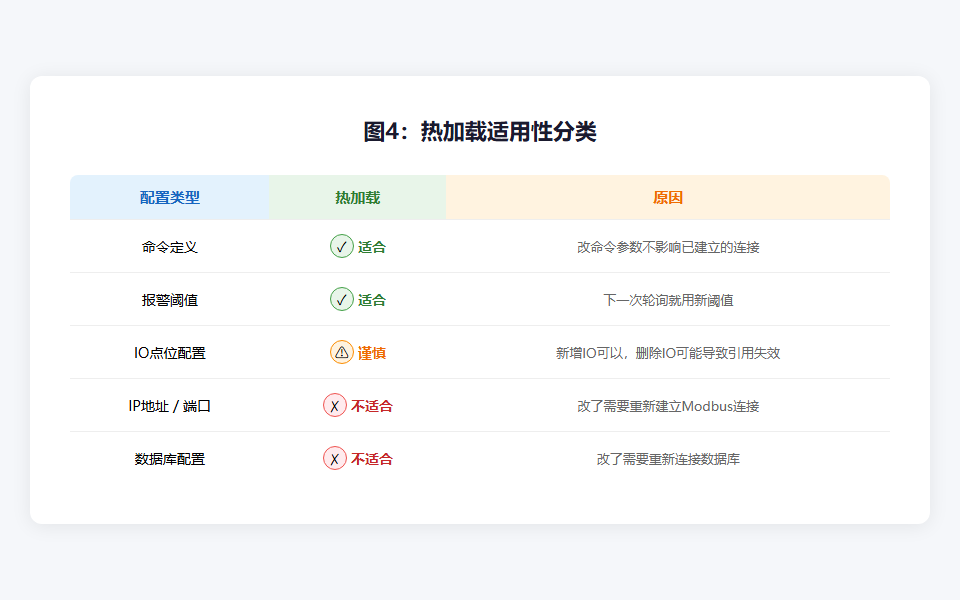The height and width of the screenshot is (600, 960).
Task: Click the IP地址 / 端口 cell
Action: pos(170,406)
